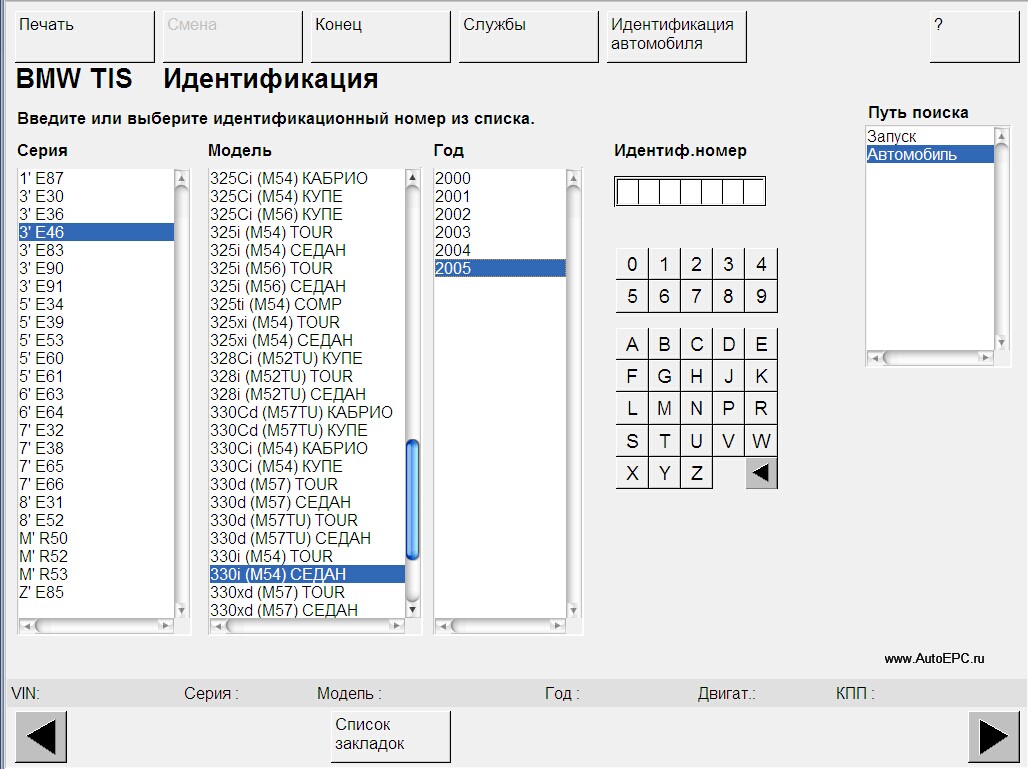Select model 328i (M52TU) СЕДАН
The image size is (1028, 769).
(x=307, y=394)
